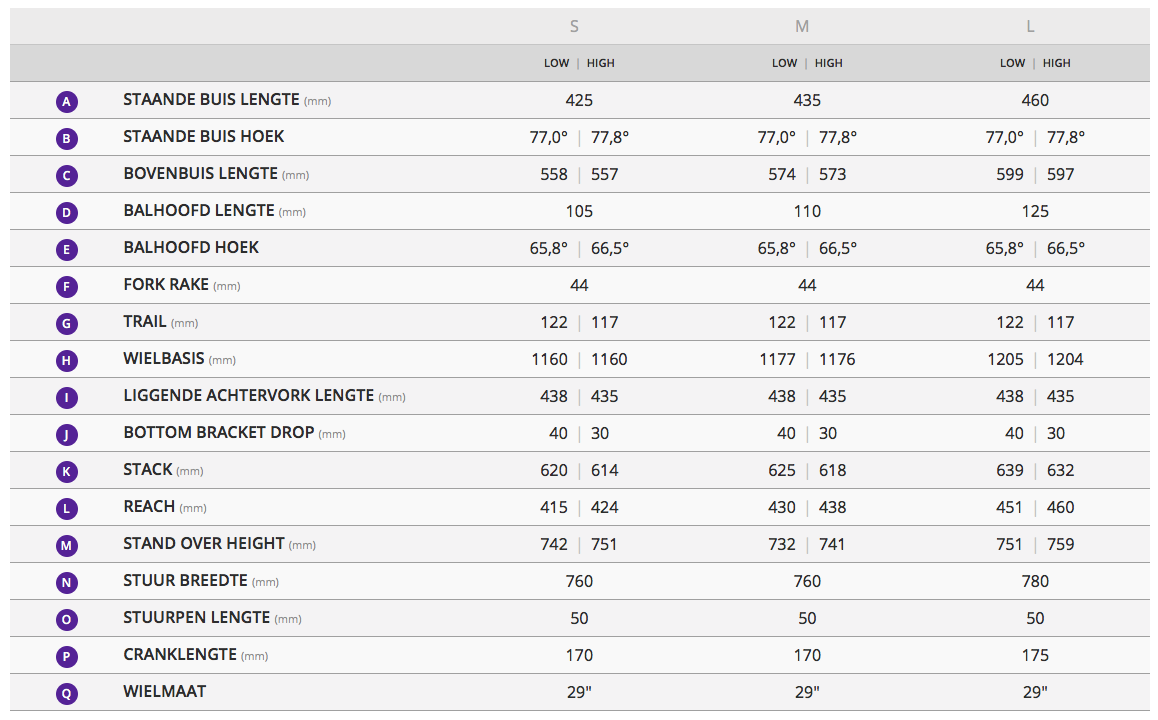Select the purple D marker icon
1158x720 pixels.
(x=67, y=213)
